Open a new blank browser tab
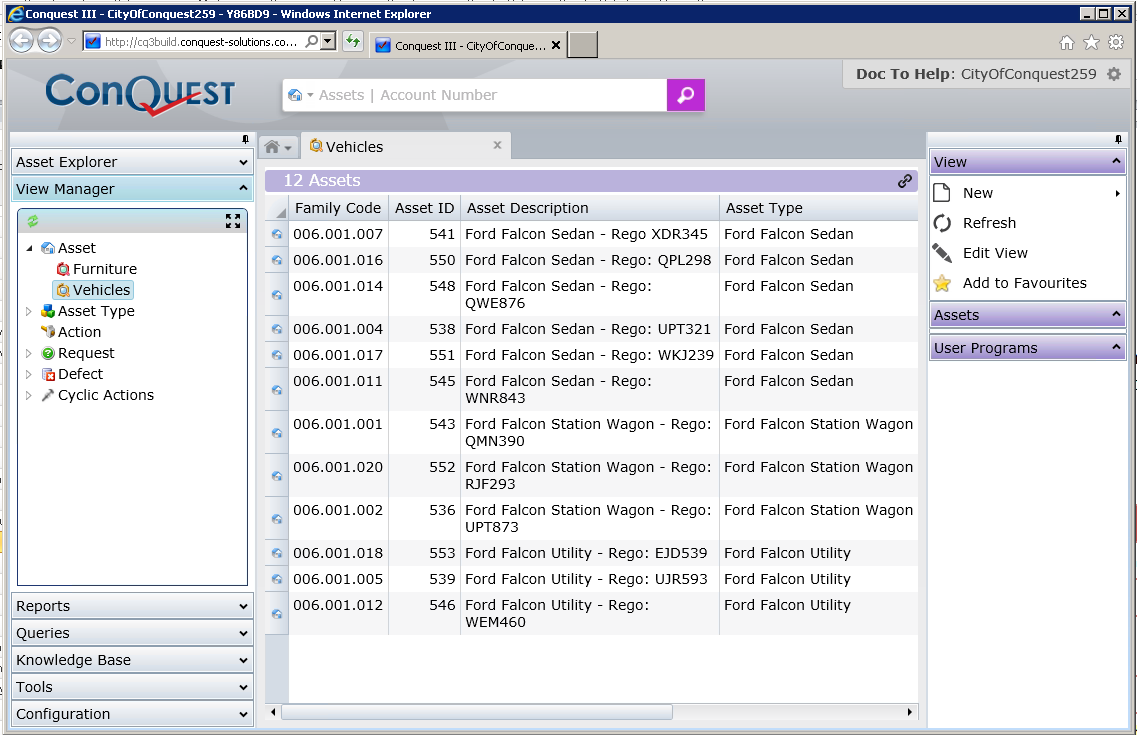The width and height of the screenshot is (1137, 735). [583, 45]
